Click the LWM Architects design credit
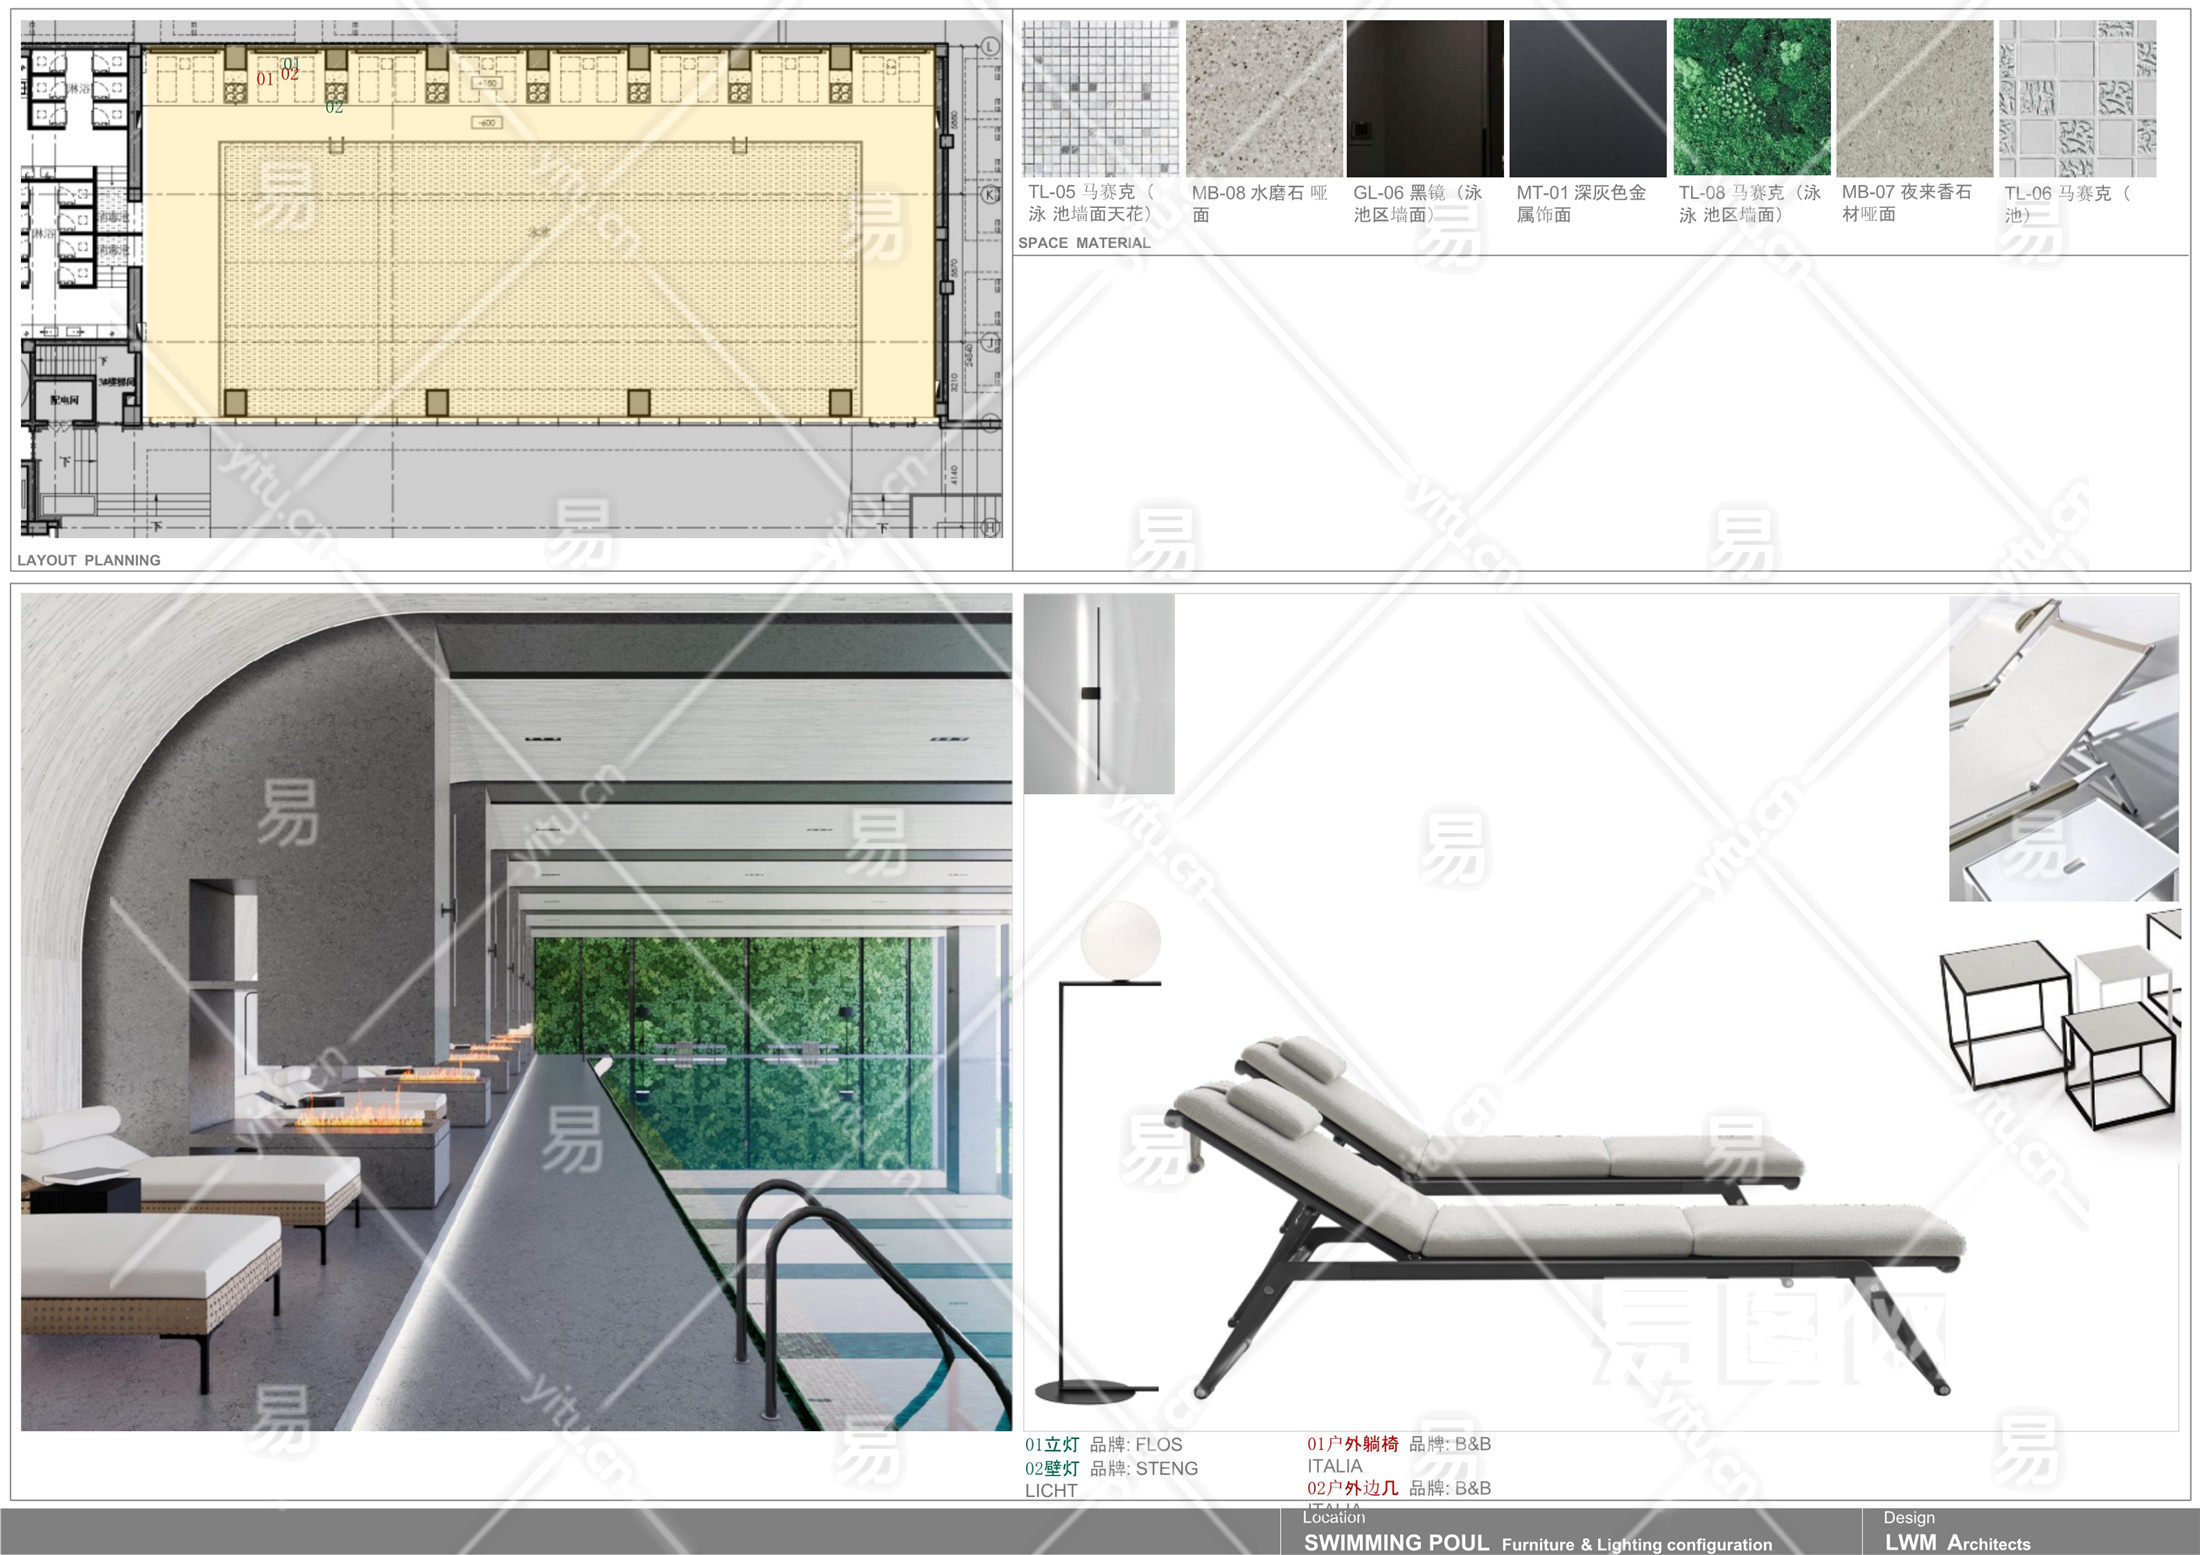This screenshot has width=2200, height=1555. pyautogui.click(x=1957, y=1542)
